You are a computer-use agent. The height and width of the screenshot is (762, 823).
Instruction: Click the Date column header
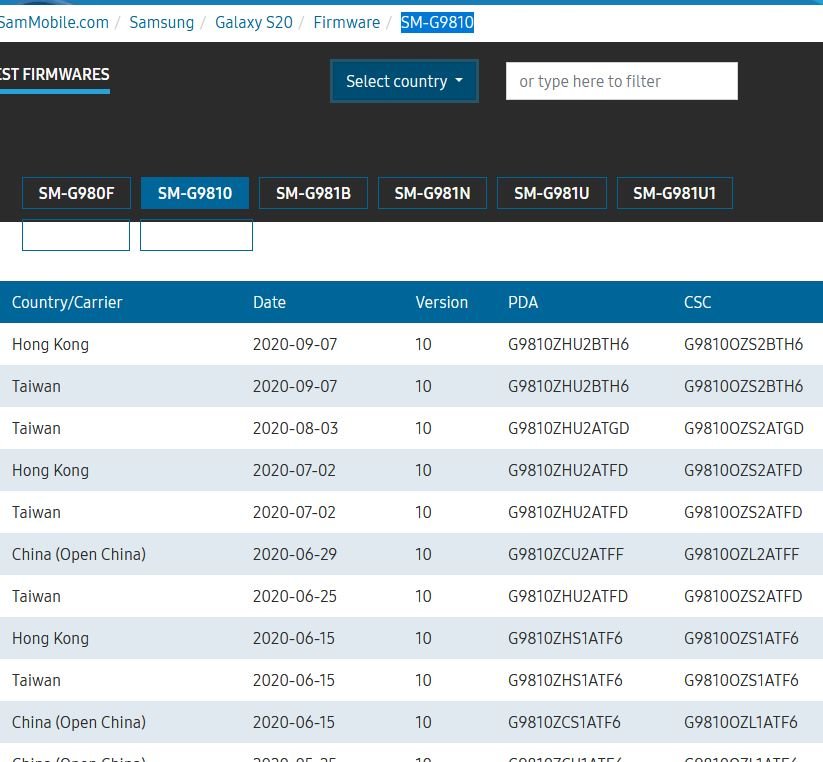[269, 302]
